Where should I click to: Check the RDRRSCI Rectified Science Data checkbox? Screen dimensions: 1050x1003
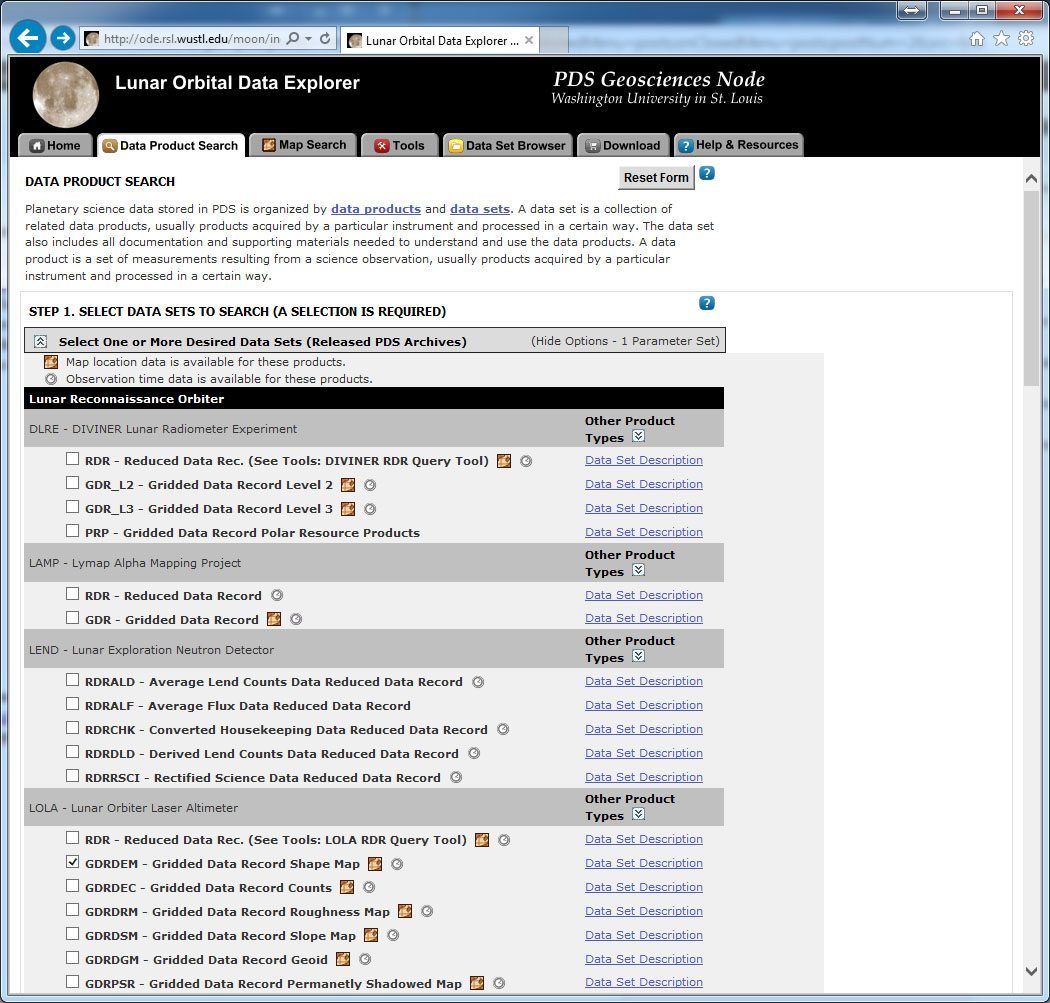tap(72, 775)
